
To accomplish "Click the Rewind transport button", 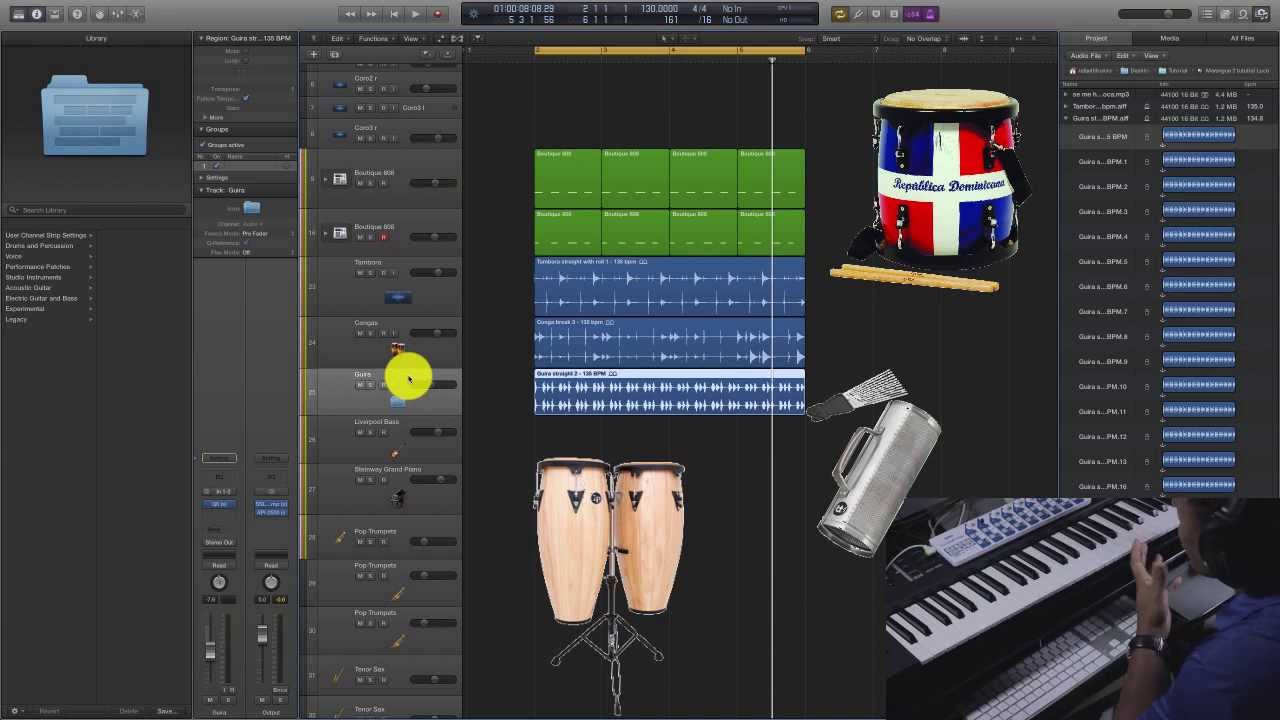I will (350, 14).
